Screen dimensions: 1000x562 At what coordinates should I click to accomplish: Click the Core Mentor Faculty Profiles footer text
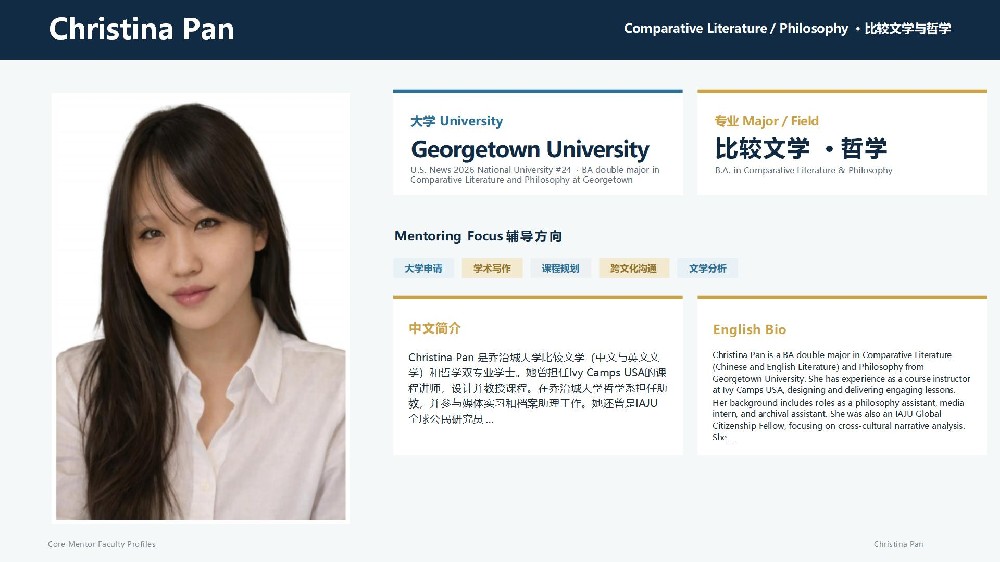[x=101, y=544]
